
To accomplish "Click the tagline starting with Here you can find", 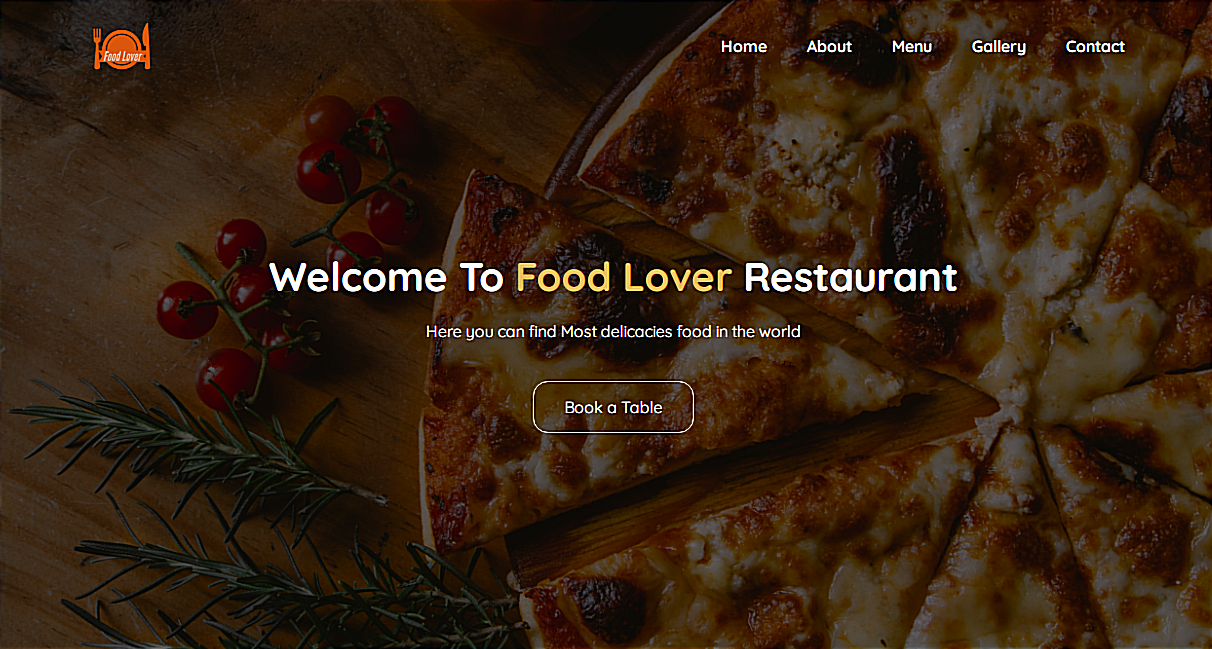I will coord(613,331).
